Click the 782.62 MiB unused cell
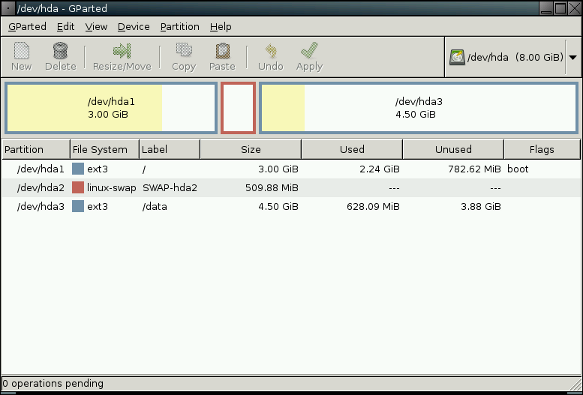This screenshot has height=395, width=583. (x=474, y=169)
